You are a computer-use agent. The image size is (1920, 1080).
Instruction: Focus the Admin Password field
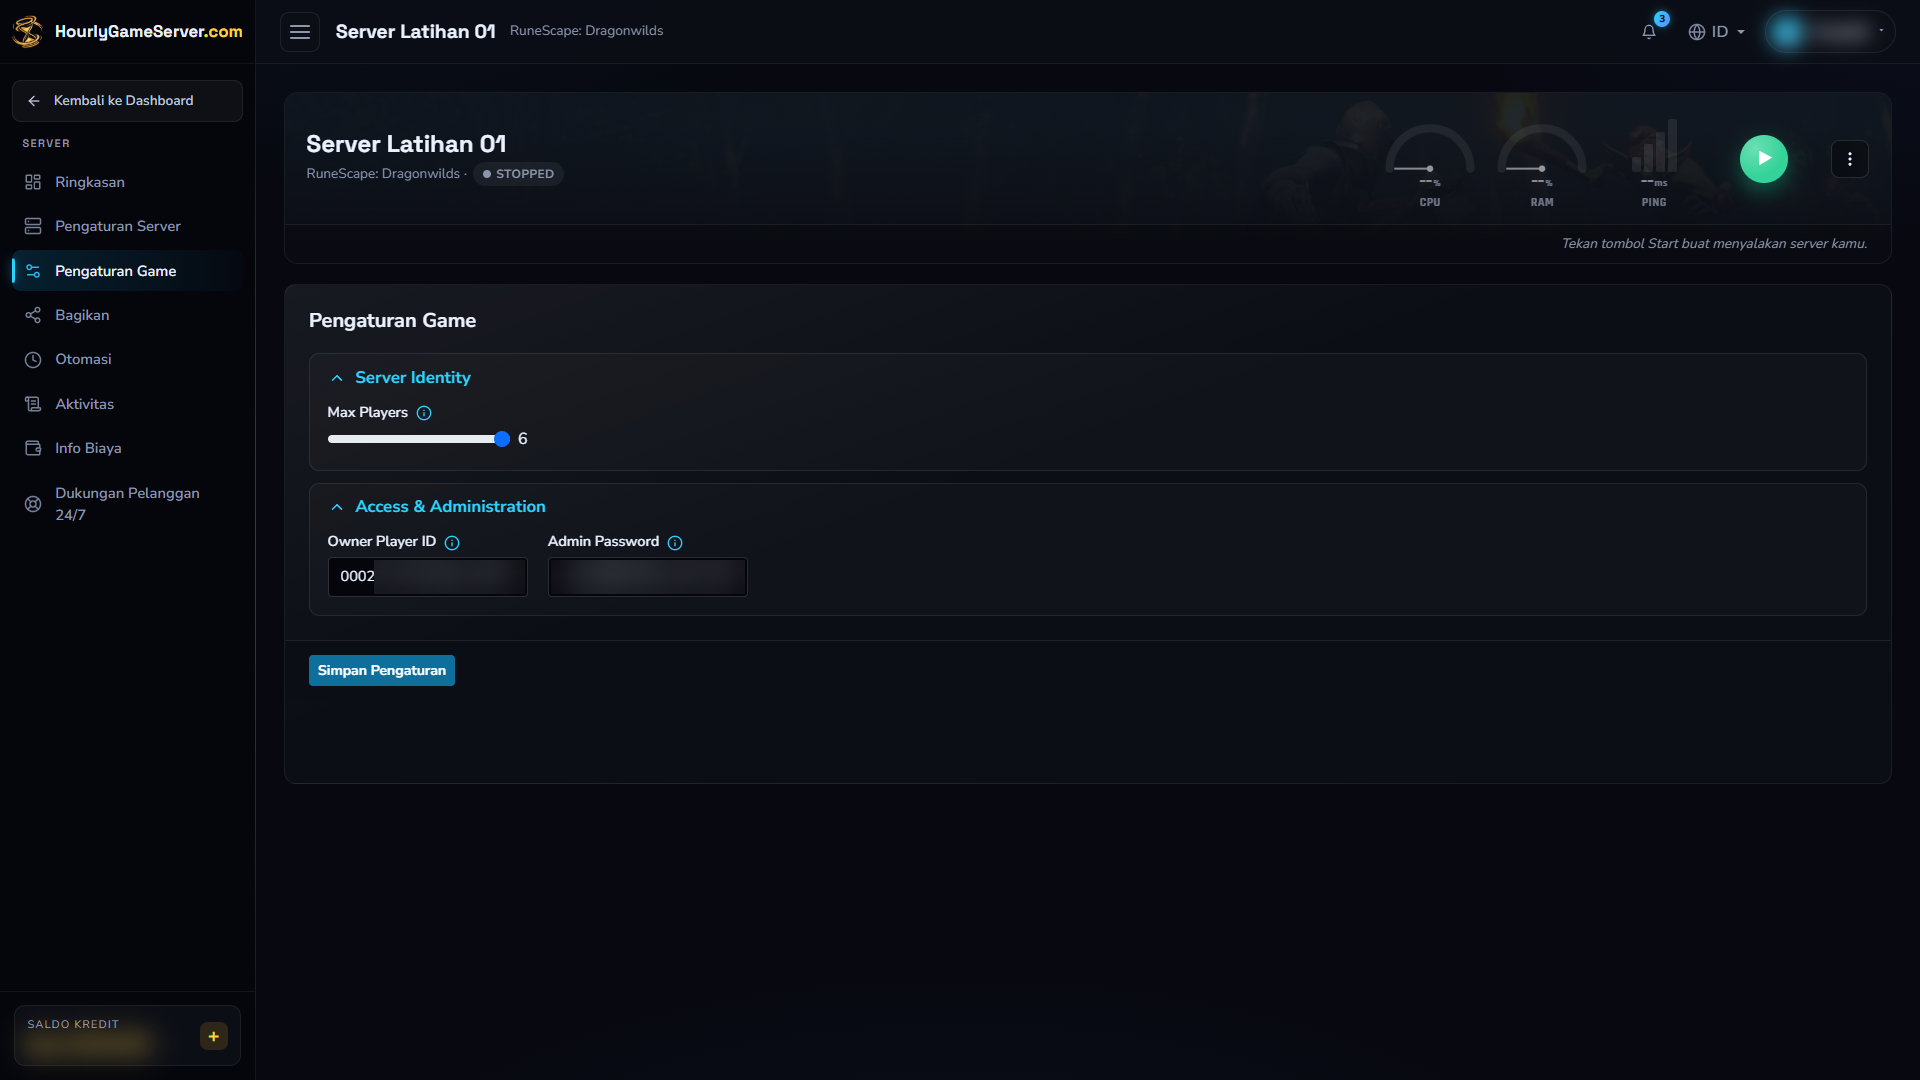point(648,577)
